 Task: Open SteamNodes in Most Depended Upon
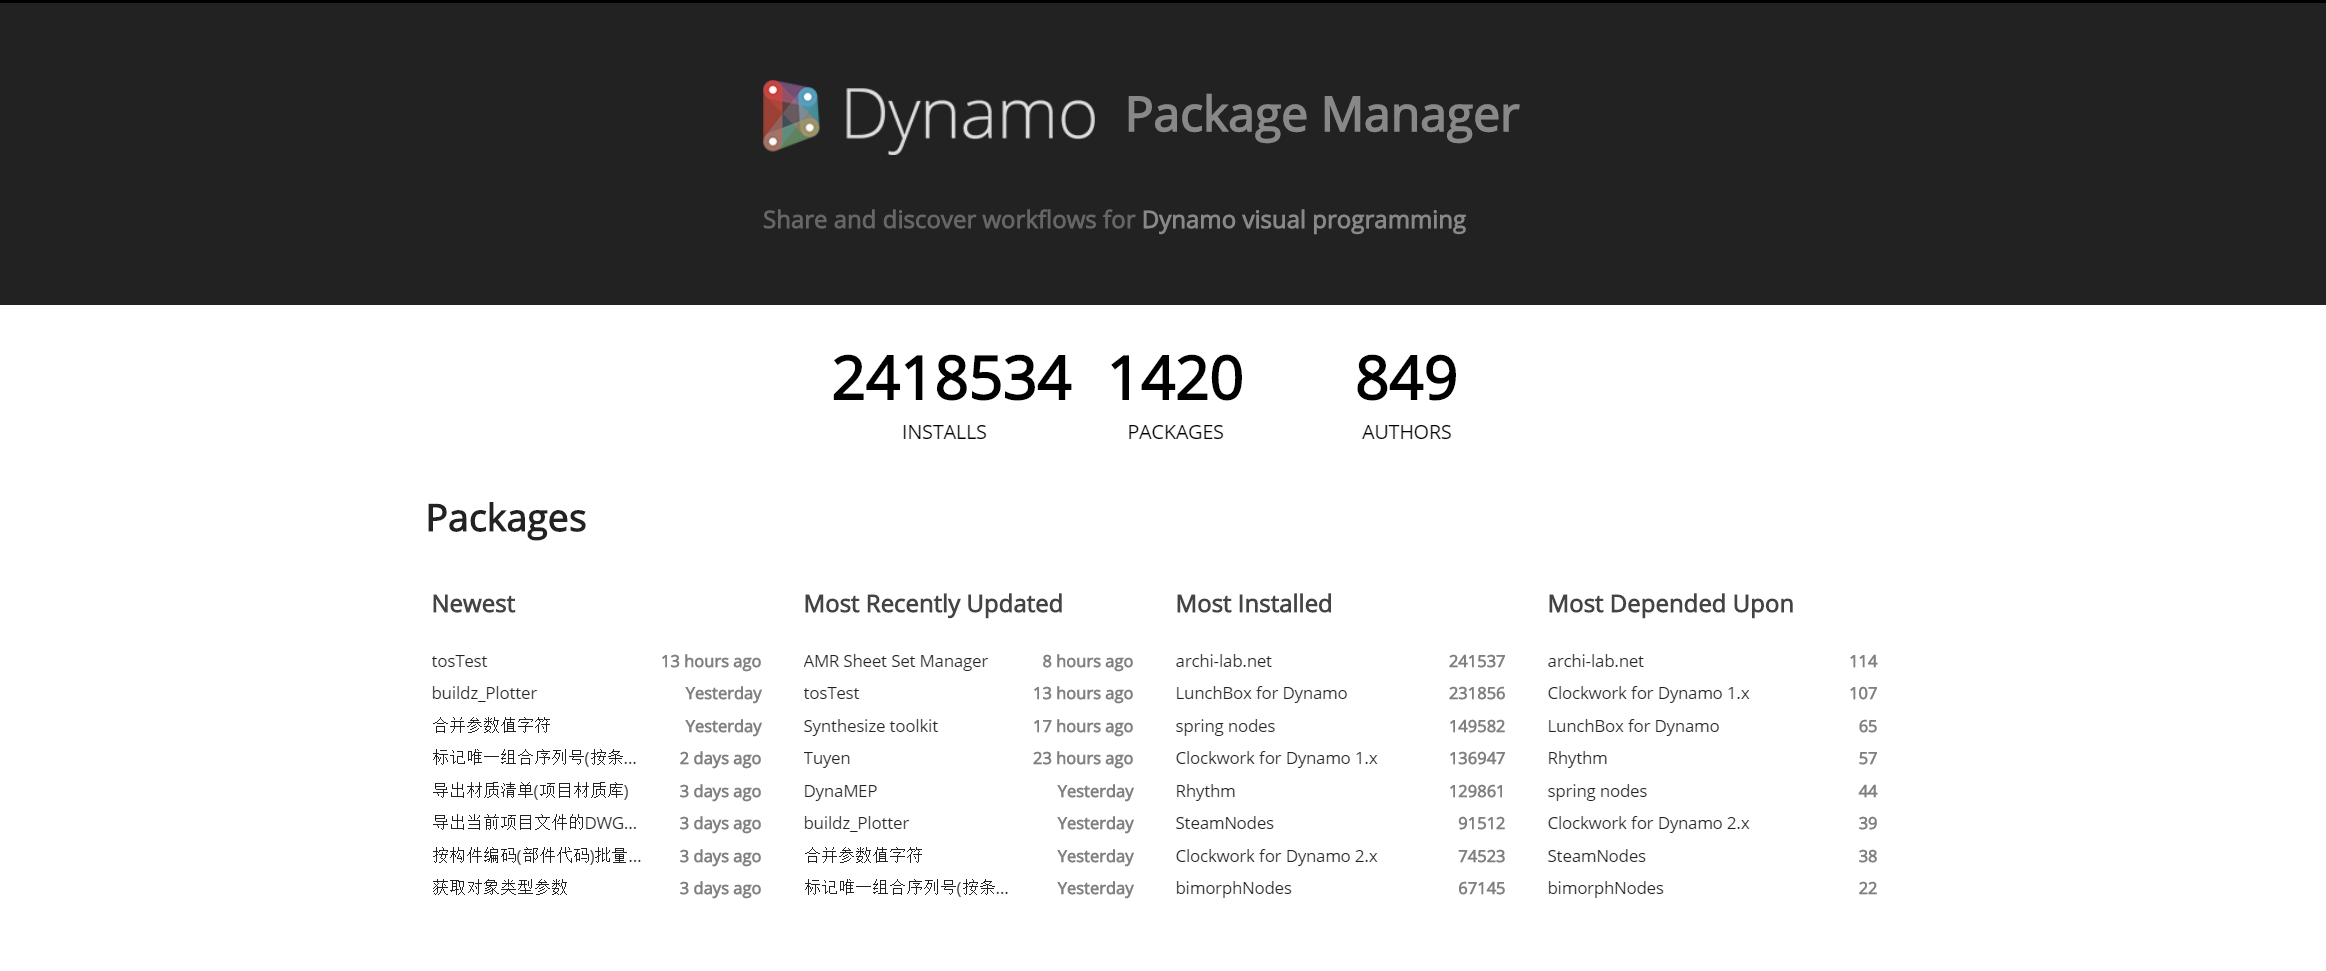[x=1596, y=856]
